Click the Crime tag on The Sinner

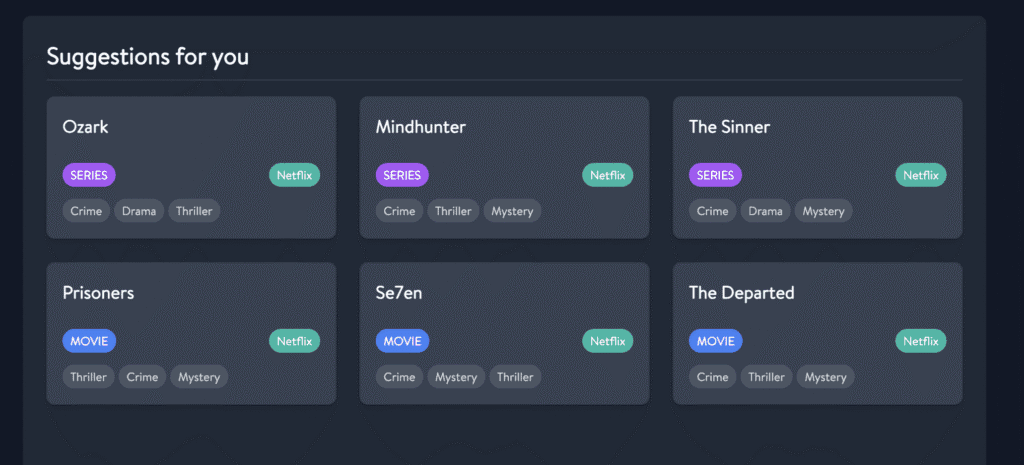(712, 211)
